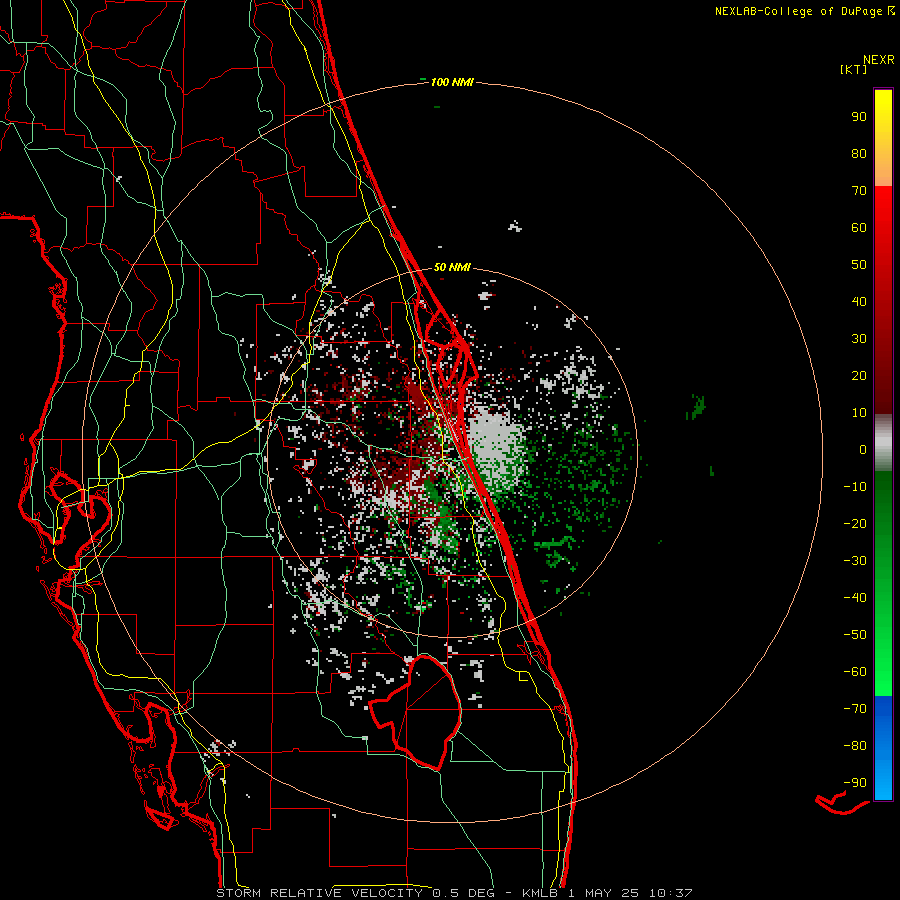The width and height of the screenshot is (900, 900).
Task: Click the -80 knot scale value
Action: 855,746
